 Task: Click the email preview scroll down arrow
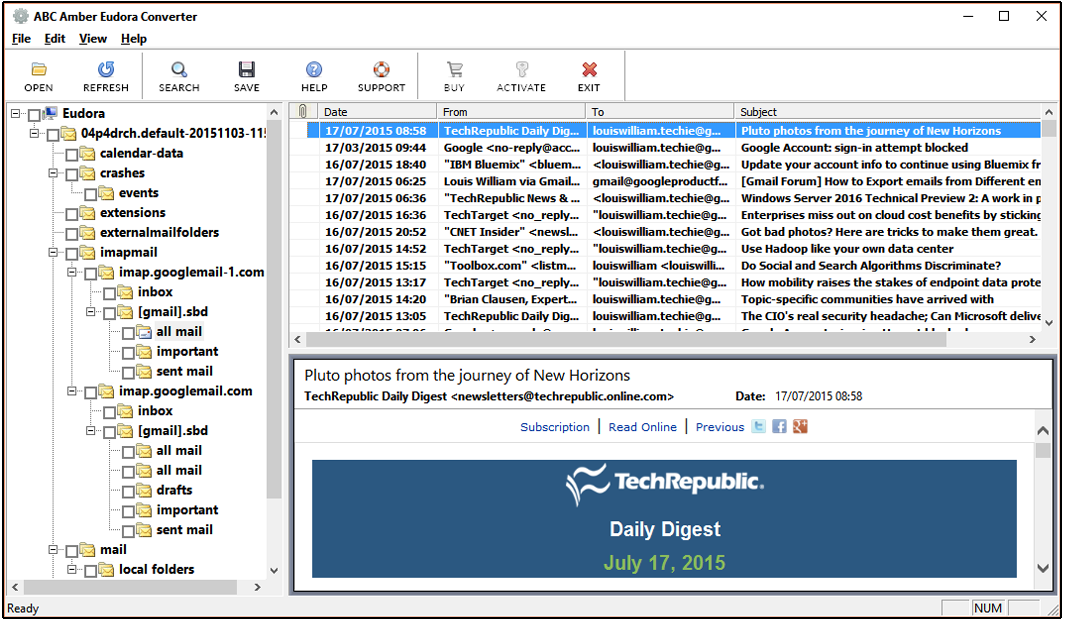point(1043,568)
